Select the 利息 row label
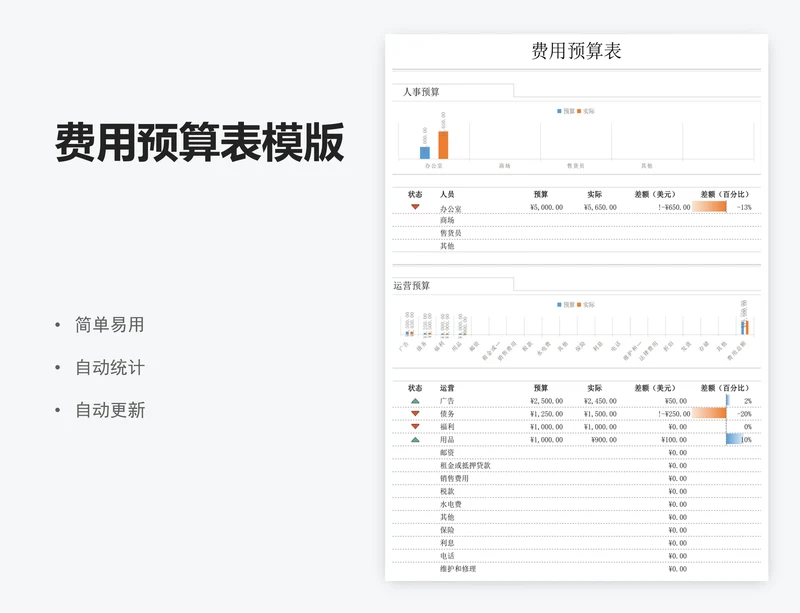Image resolution: width=800 pixels, height=613 pixels. (447, 543)
